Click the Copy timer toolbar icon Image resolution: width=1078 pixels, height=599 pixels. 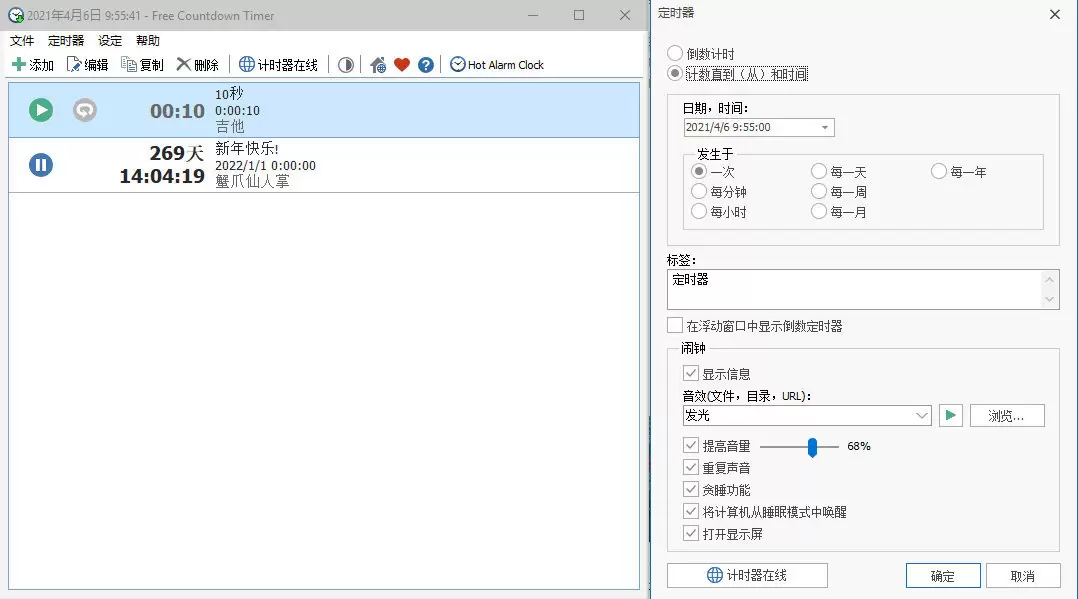click(129, 65)
